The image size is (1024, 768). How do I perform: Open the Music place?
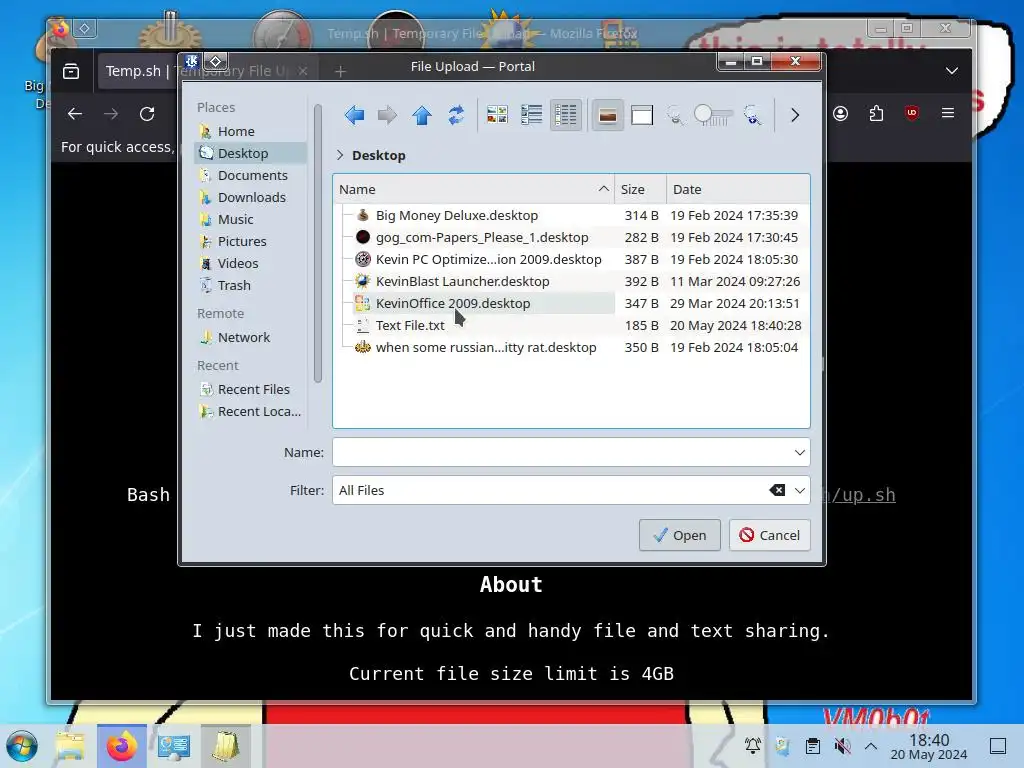point(250,219)
